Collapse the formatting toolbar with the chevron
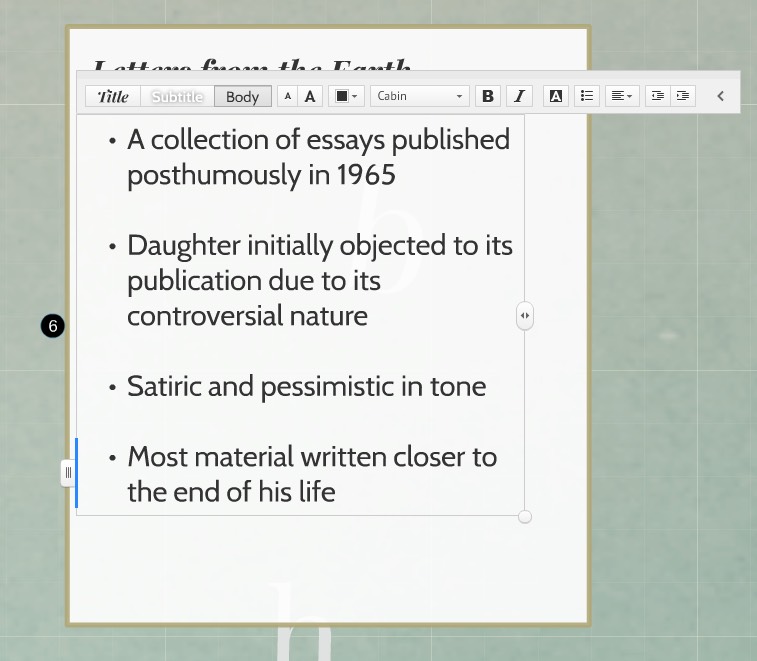 coord(720,97)
